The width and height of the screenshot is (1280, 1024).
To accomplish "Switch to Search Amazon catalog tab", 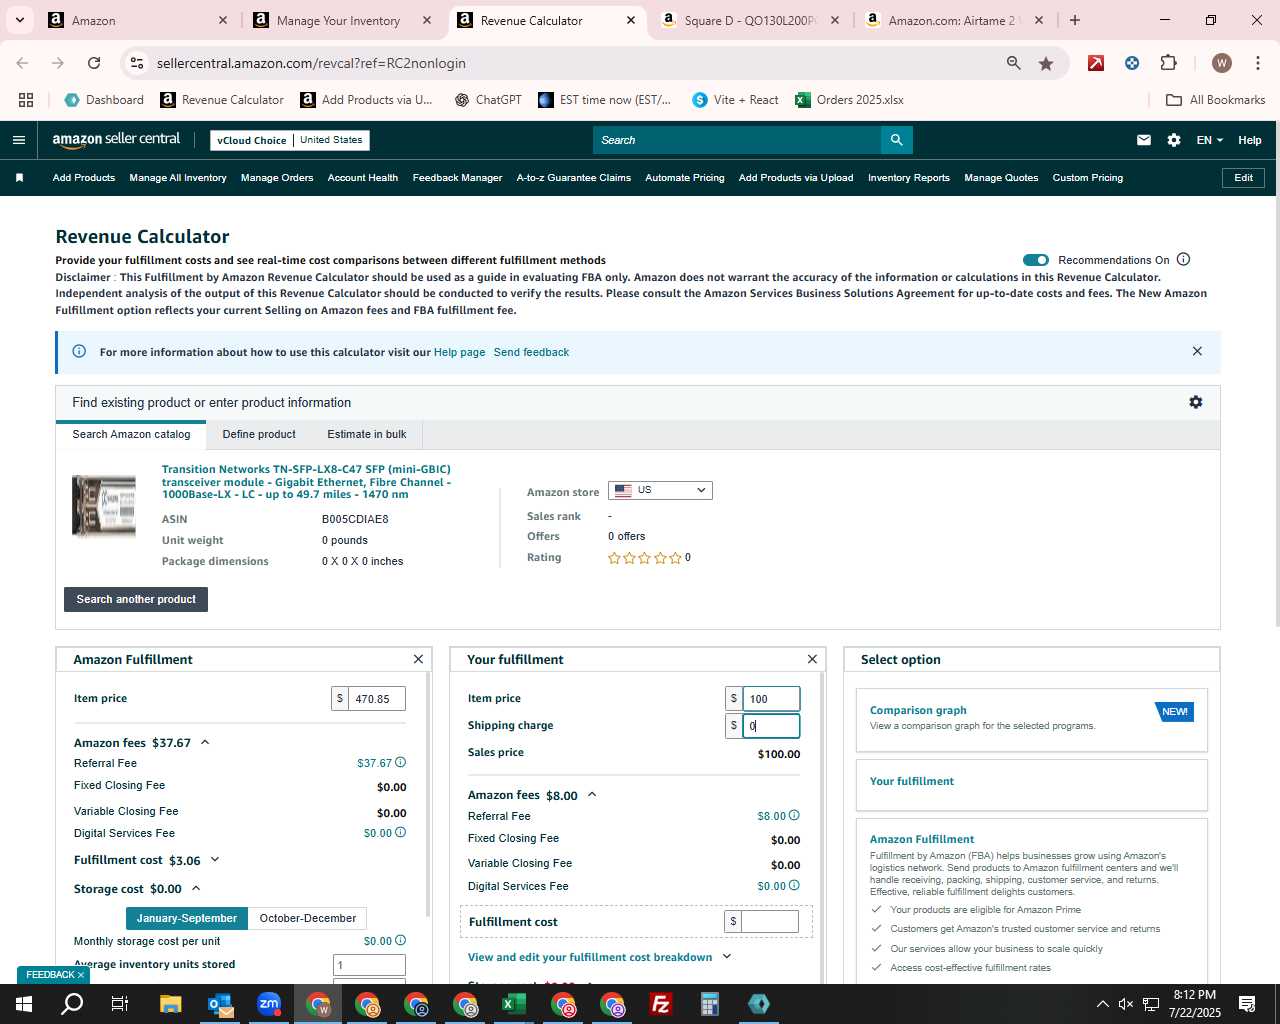I will tap(131, 434).
